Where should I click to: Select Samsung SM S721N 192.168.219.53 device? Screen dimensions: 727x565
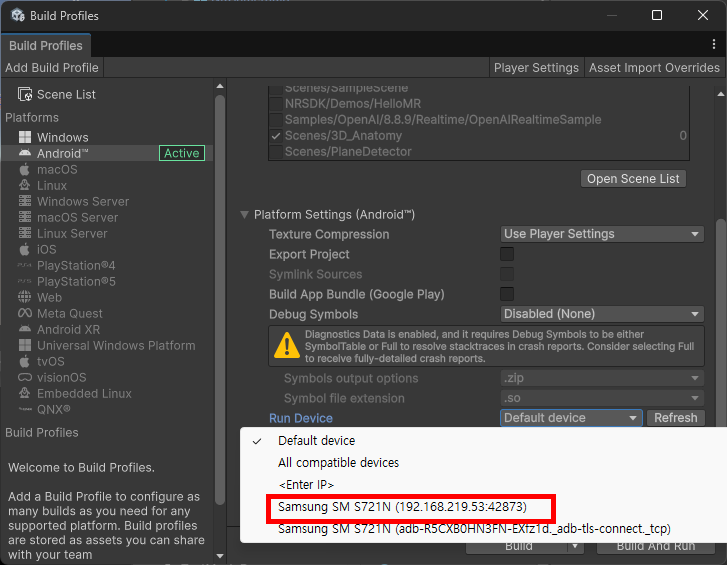(x=402, y=507)
